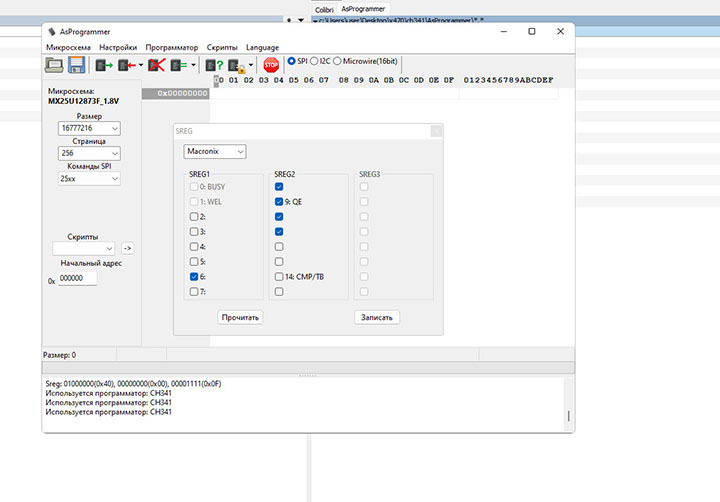This screenshot has width=720, height=502.
Task: Open the Настройки menu
Action: point(118,47)
